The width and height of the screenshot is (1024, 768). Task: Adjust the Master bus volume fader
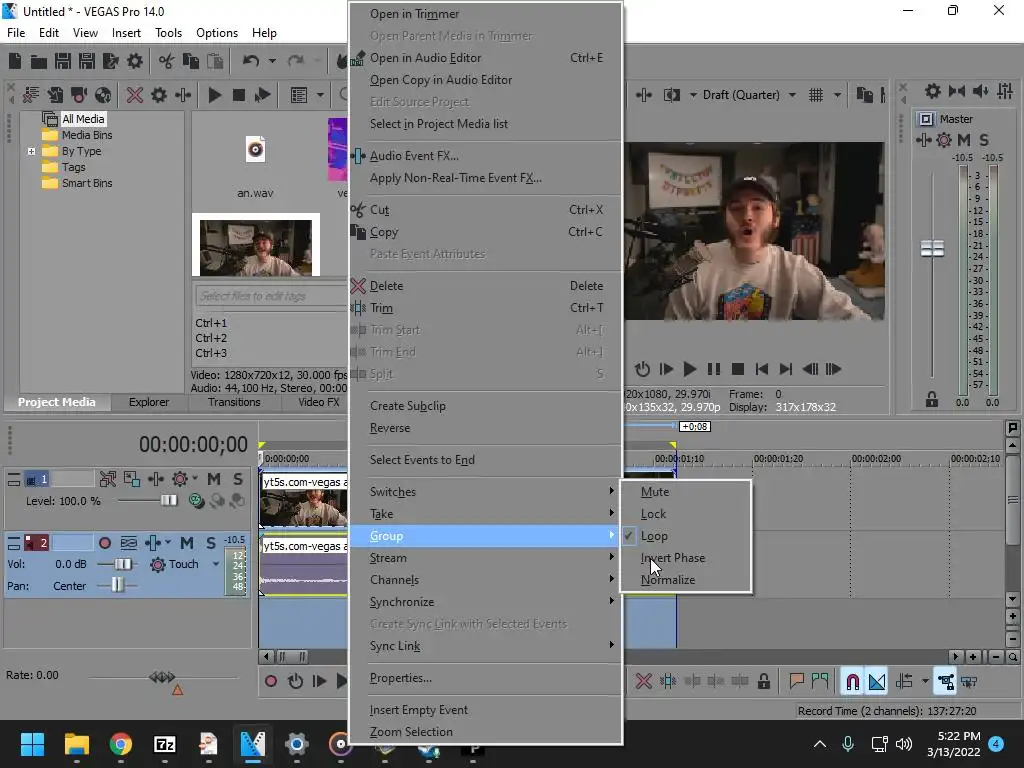coord(932,248)
